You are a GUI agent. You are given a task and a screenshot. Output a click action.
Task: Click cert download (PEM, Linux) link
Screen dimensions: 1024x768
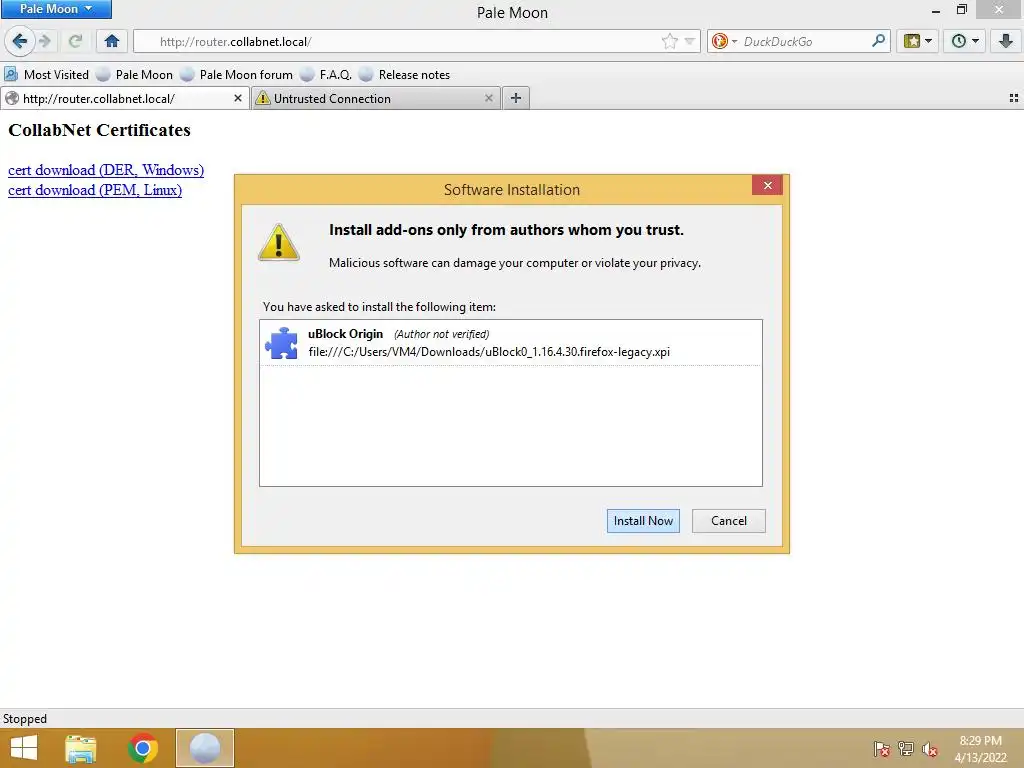click(95, 190)
